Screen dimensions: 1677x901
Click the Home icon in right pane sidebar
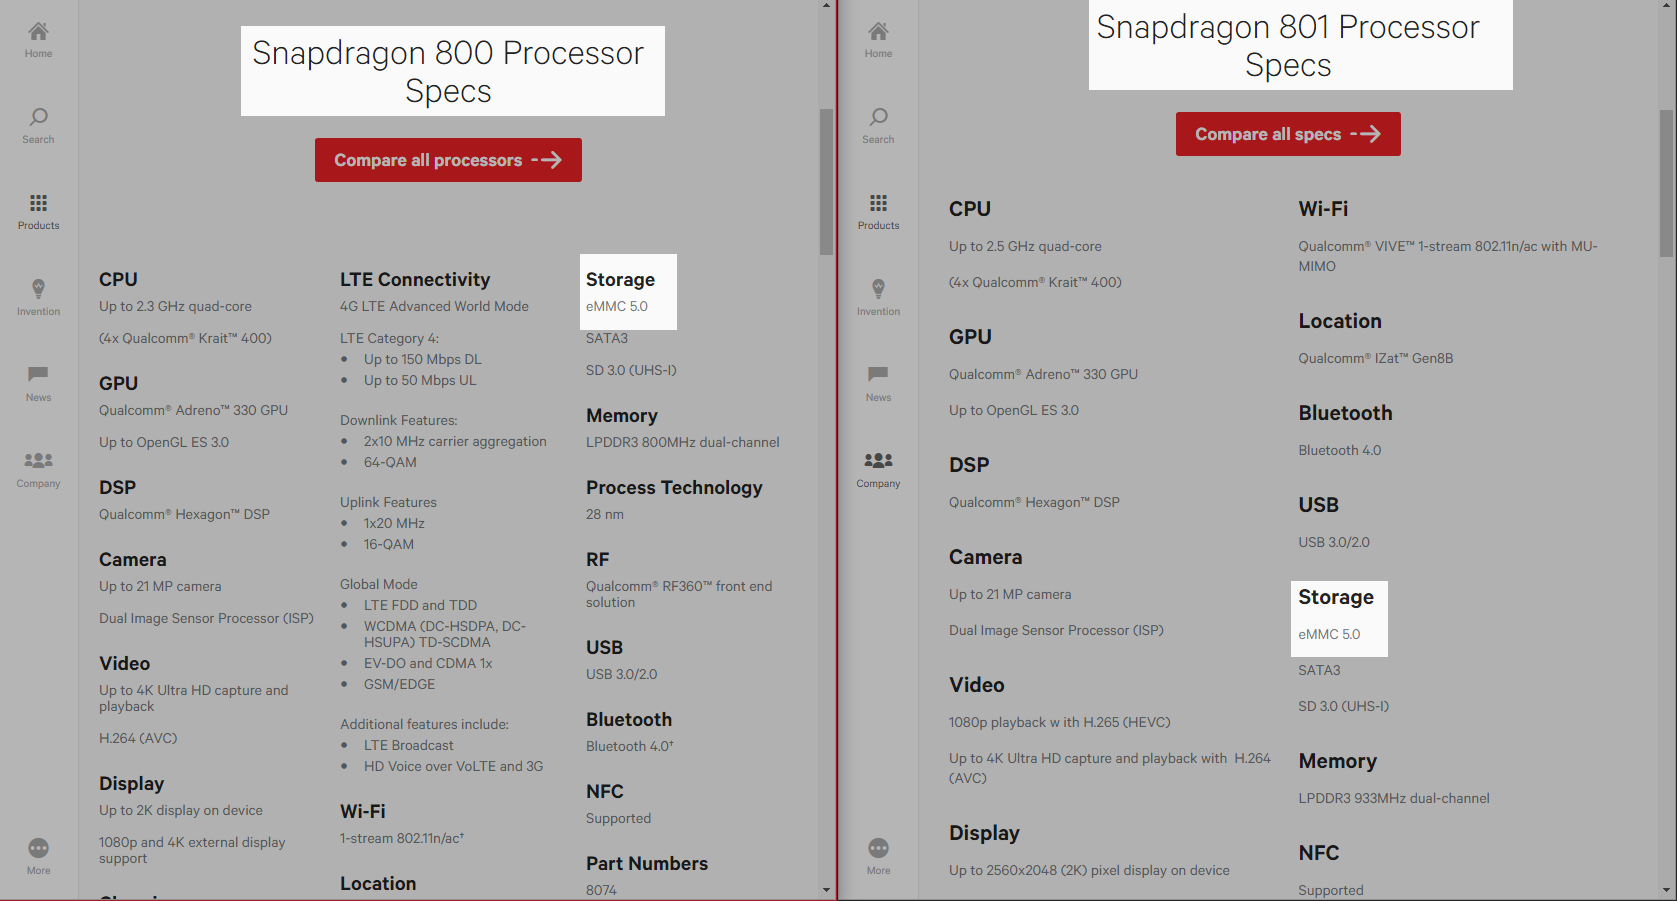pos(878,40)
